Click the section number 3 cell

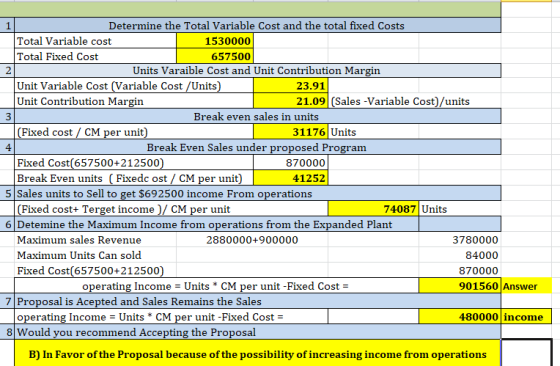click(7, 117)
